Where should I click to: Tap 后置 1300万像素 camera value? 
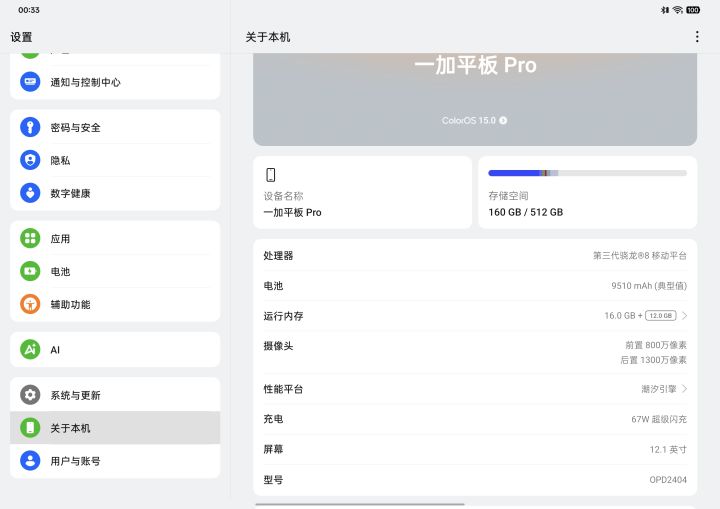653,360
